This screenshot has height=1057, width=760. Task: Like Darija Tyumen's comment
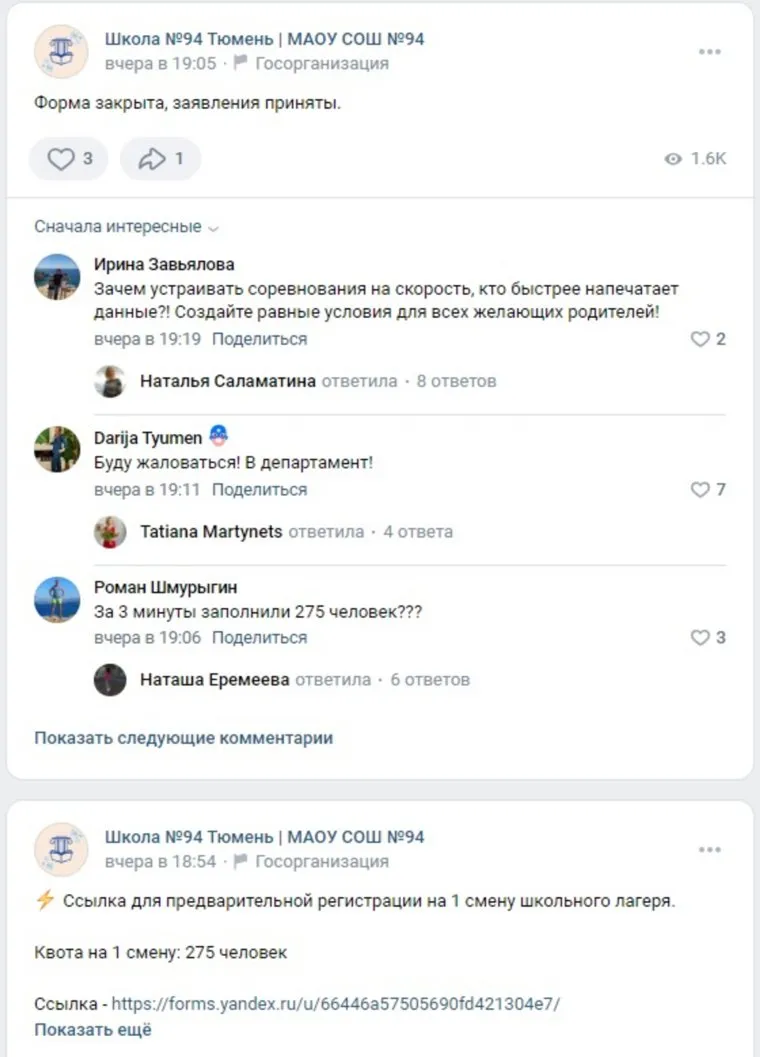(701, 490)
